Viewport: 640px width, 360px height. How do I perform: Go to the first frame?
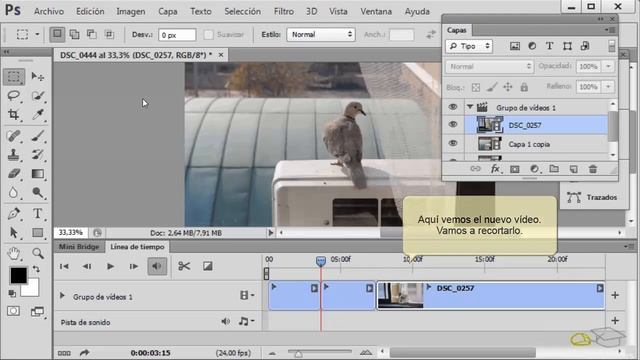pos(64,266)
